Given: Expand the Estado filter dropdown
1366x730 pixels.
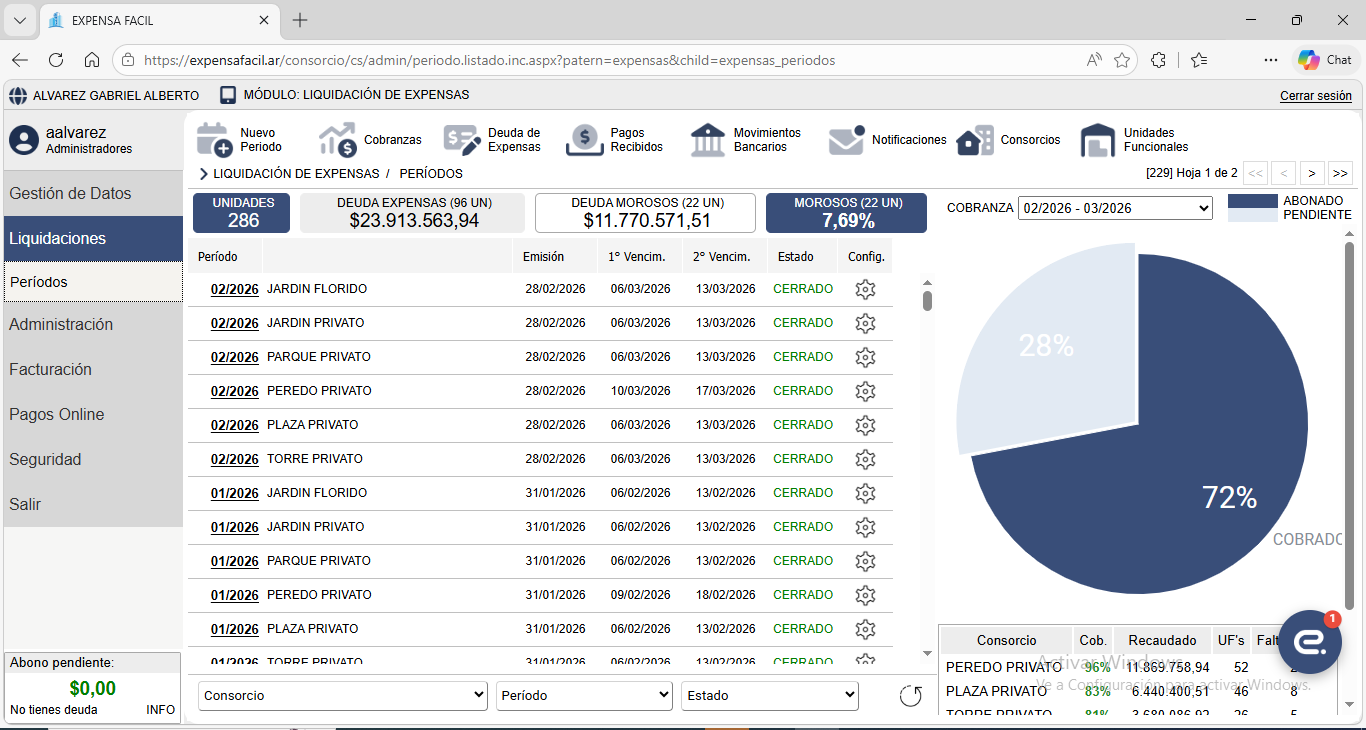Looking at the screenshot, I should pyautogui.click(x=769, y=696).
